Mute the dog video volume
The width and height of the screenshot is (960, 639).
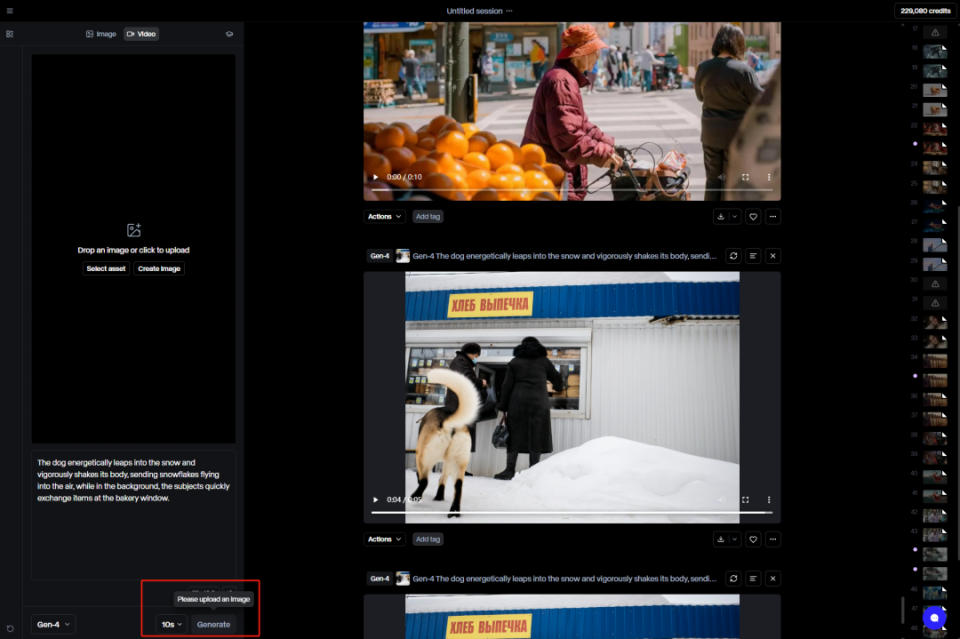[721, 500]
